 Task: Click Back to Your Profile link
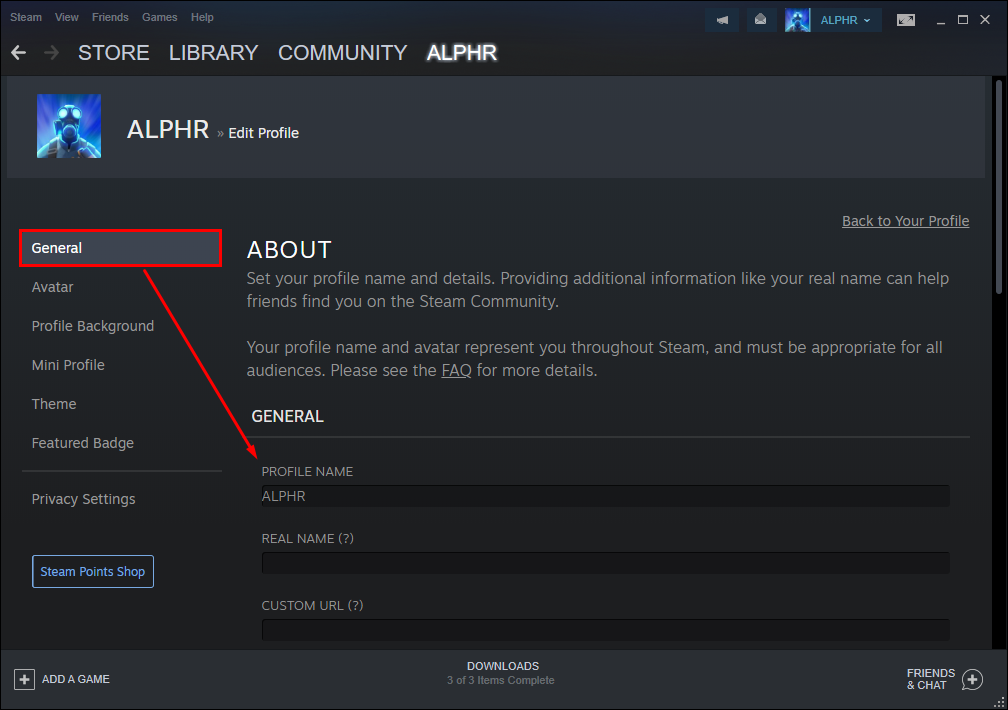(905, 221)
